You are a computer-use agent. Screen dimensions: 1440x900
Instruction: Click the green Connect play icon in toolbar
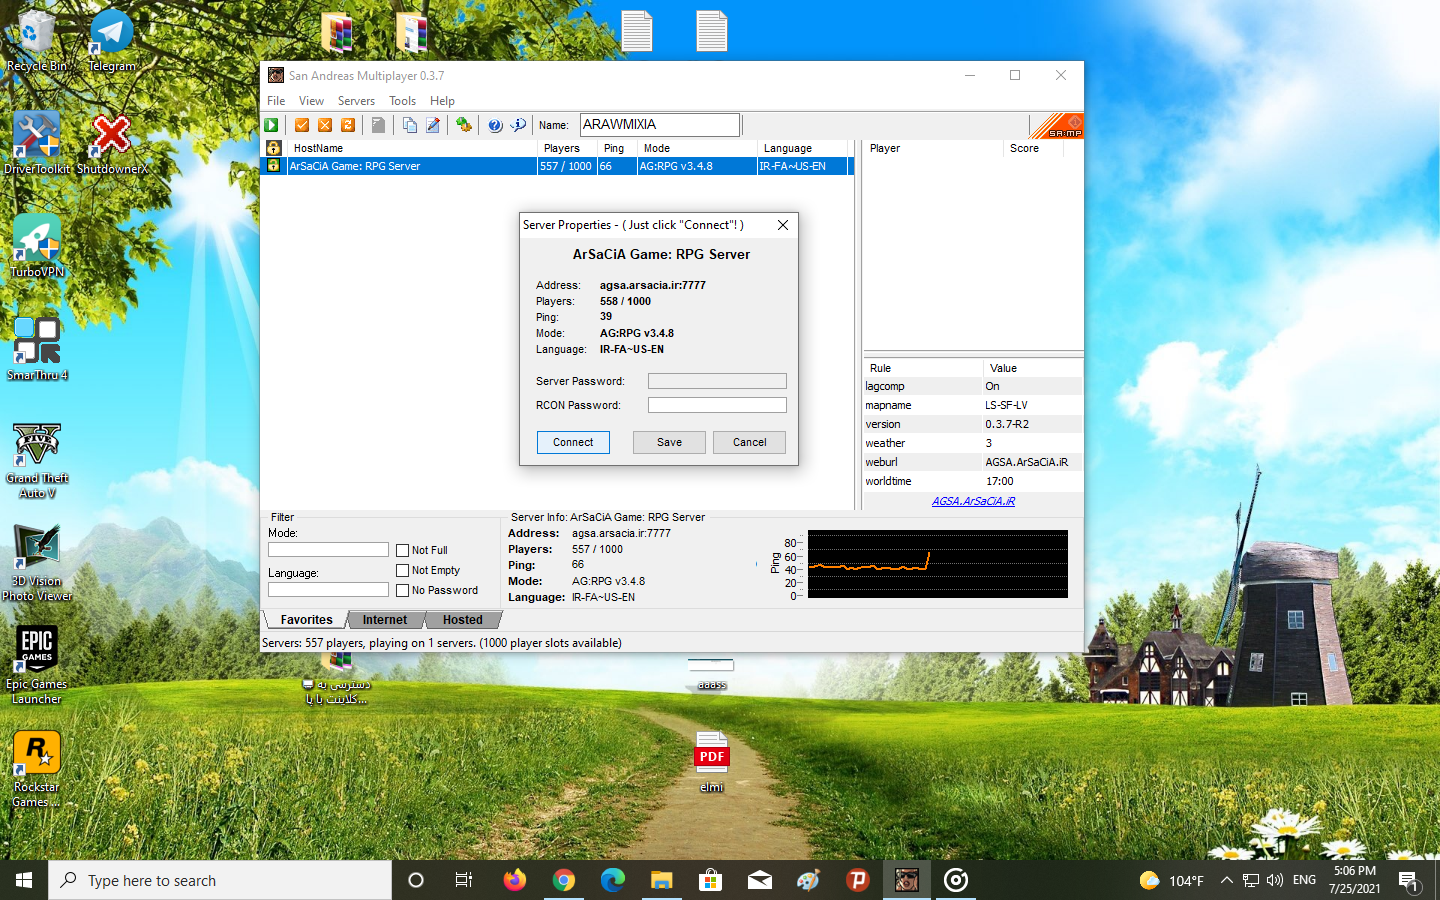pyautogui.click(x=271, y=125)
